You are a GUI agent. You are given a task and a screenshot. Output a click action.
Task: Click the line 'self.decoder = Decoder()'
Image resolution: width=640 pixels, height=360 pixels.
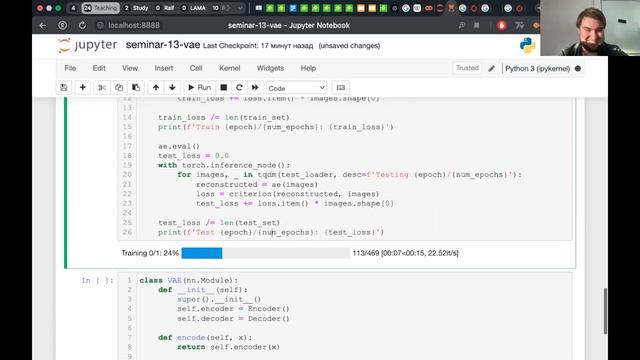pos(233,318)
